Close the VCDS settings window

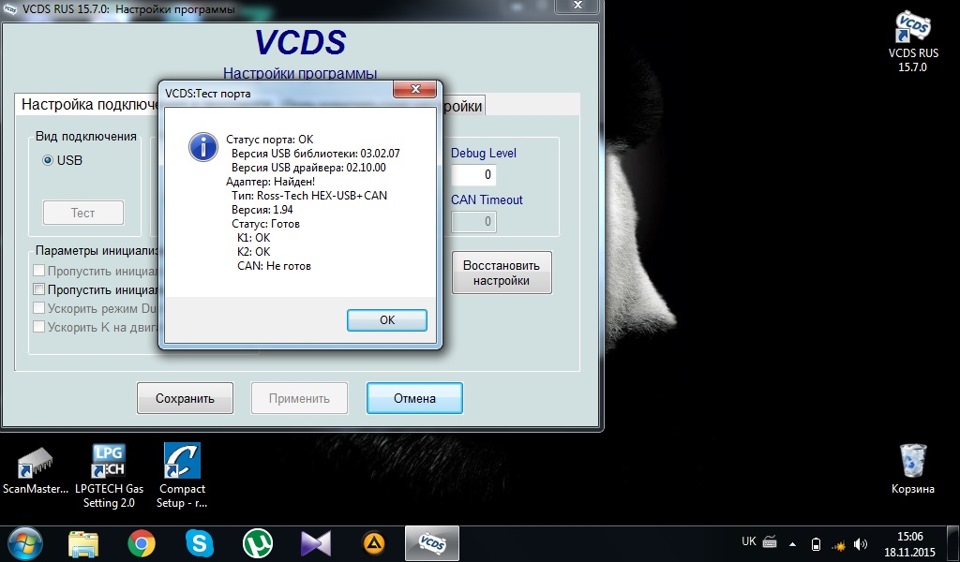pyautogui.click(x=577, y=6)
